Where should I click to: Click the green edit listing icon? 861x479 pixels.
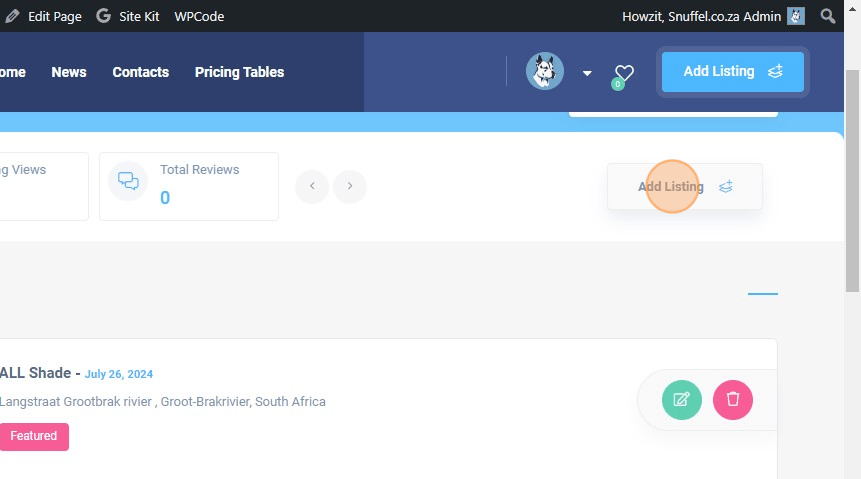[681, 400]
